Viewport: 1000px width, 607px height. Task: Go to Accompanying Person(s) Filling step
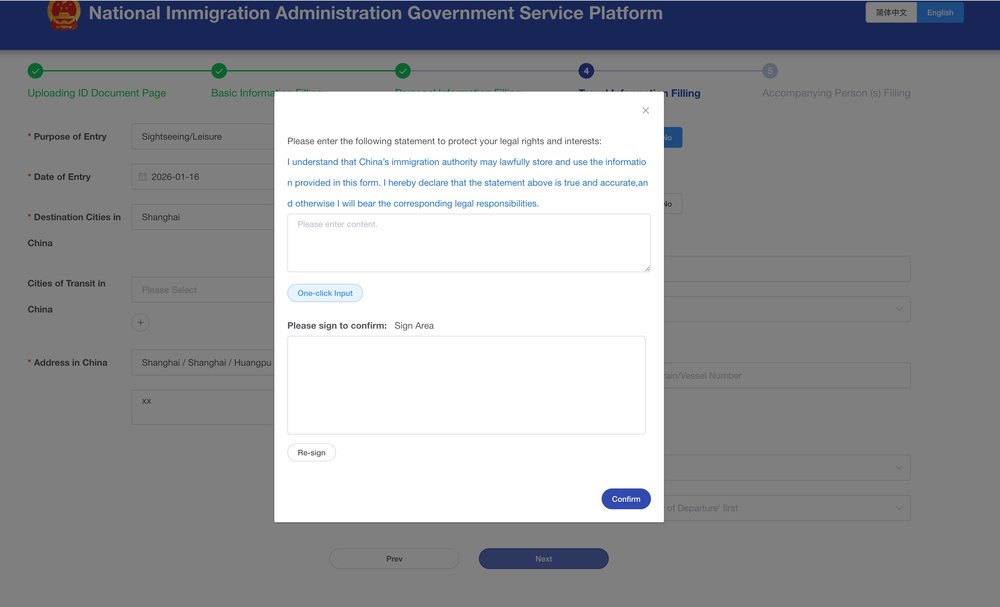836,93
